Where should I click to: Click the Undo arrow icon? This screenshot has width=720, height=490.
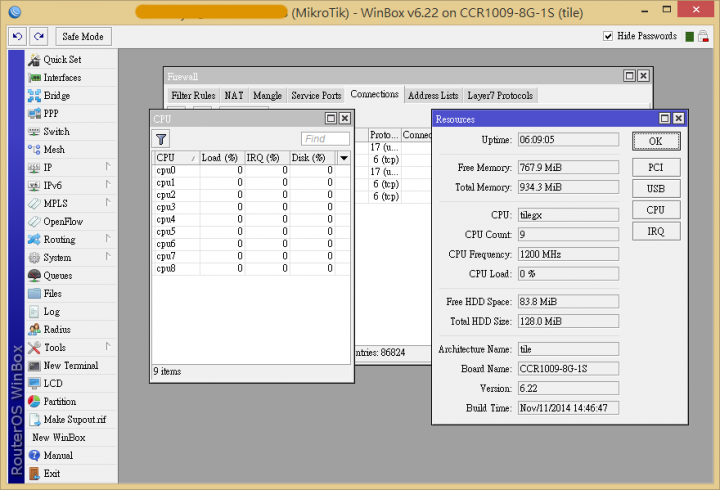point(17,36)
